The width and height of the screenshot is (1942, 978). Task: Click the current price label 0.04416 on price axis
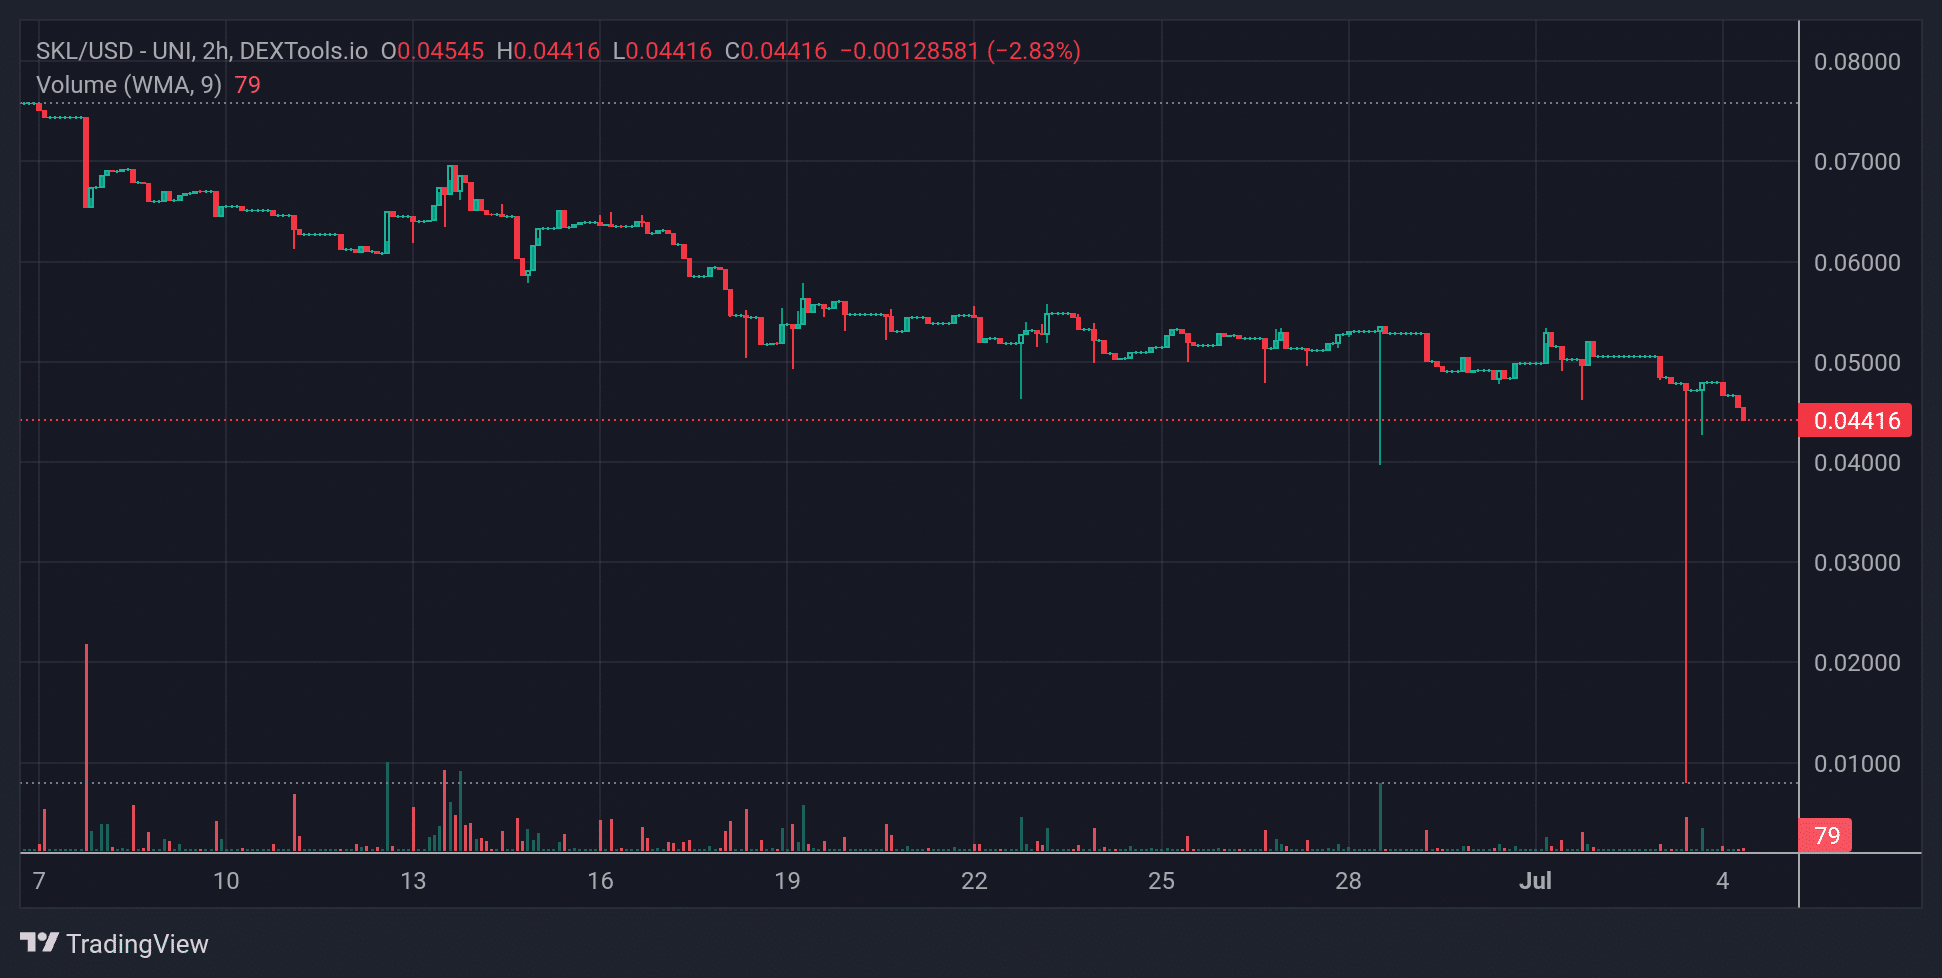(1855, 421)
